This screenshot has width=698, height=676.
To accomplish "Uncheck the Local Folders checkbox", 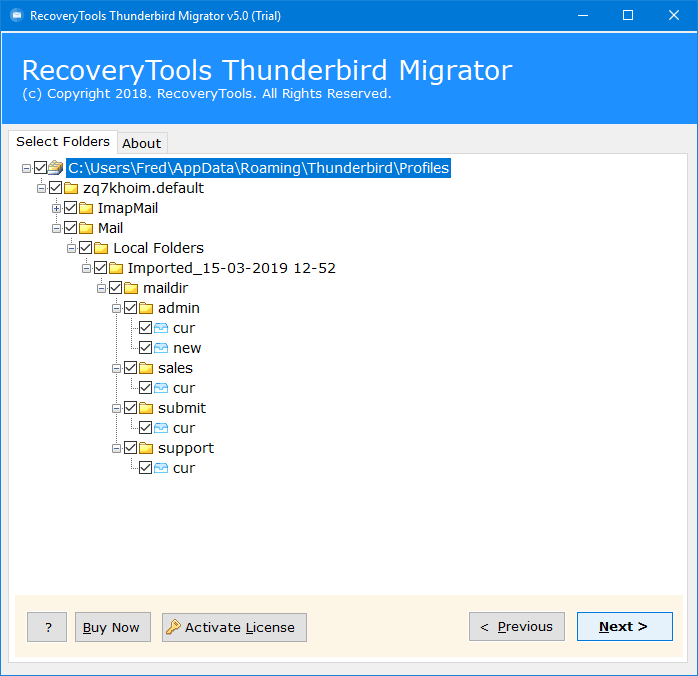I will tap(85, 248).
